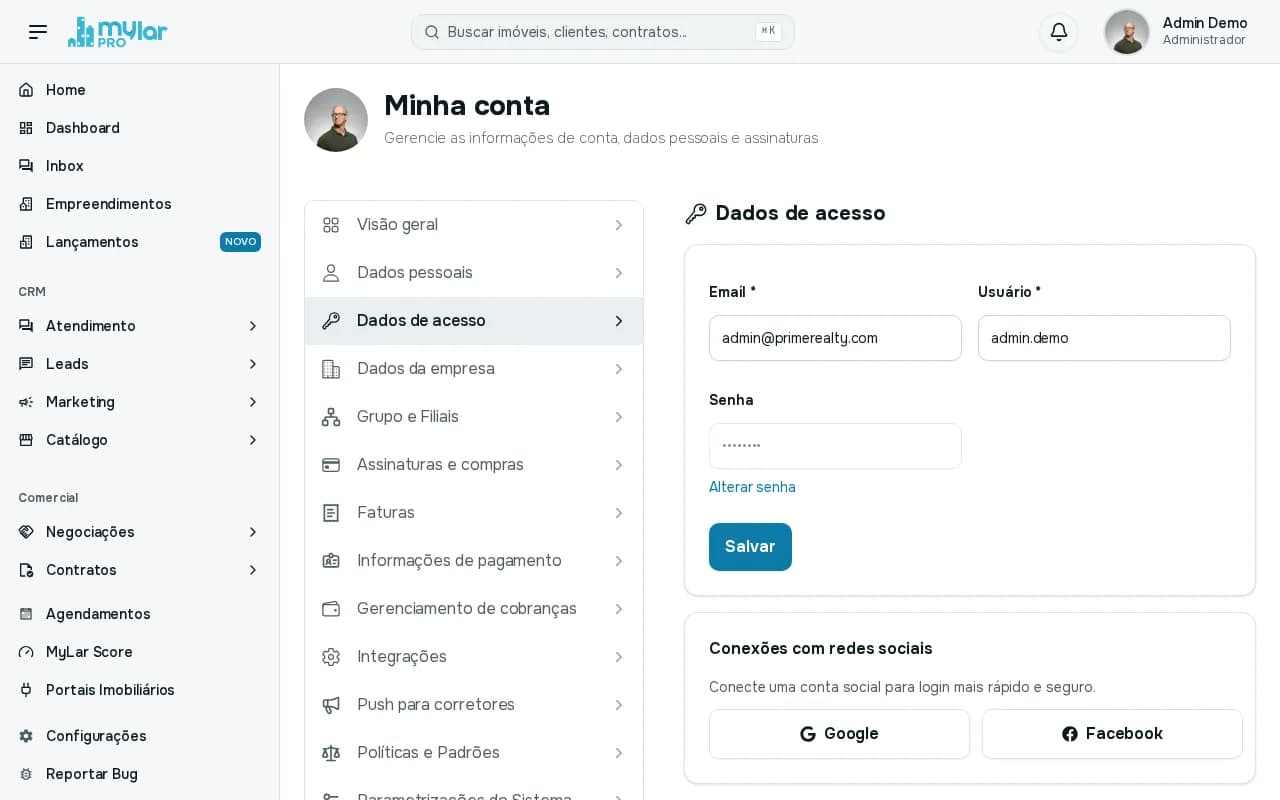Click the Empreendimentos building icon
Image resolution: width=1280 pixels, height=800 pixels.
(26, 204)
